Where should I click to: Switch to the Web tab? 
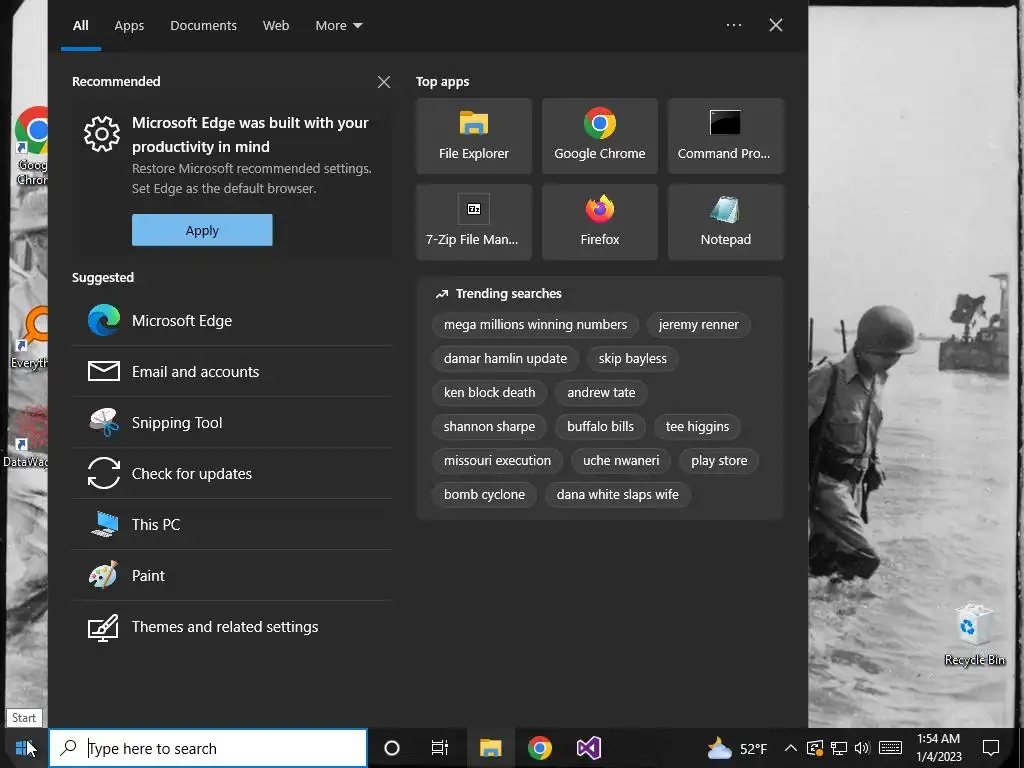click(276, 25)
